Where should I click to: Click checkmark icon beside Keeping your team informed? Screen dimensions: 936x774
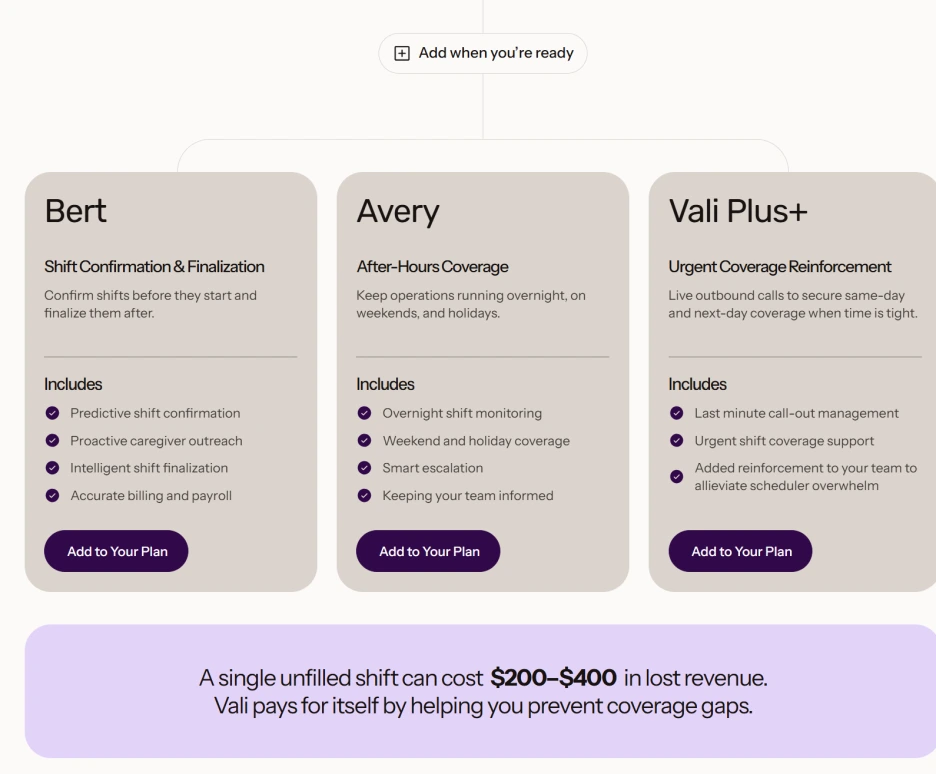point(364,495)
